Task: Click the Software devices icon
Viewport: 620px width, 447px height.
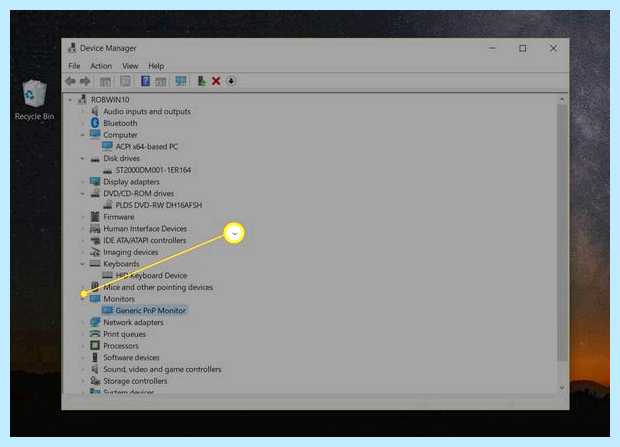Action: click(95, 358)
